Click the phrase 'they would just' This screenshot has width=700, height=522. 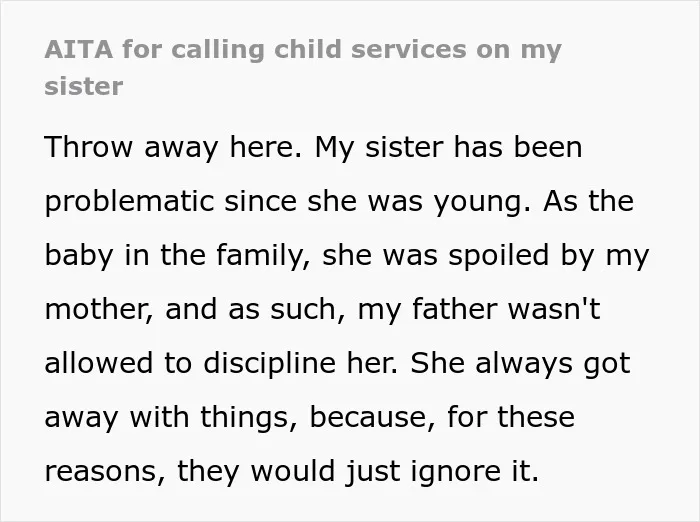tap(288, 472)
